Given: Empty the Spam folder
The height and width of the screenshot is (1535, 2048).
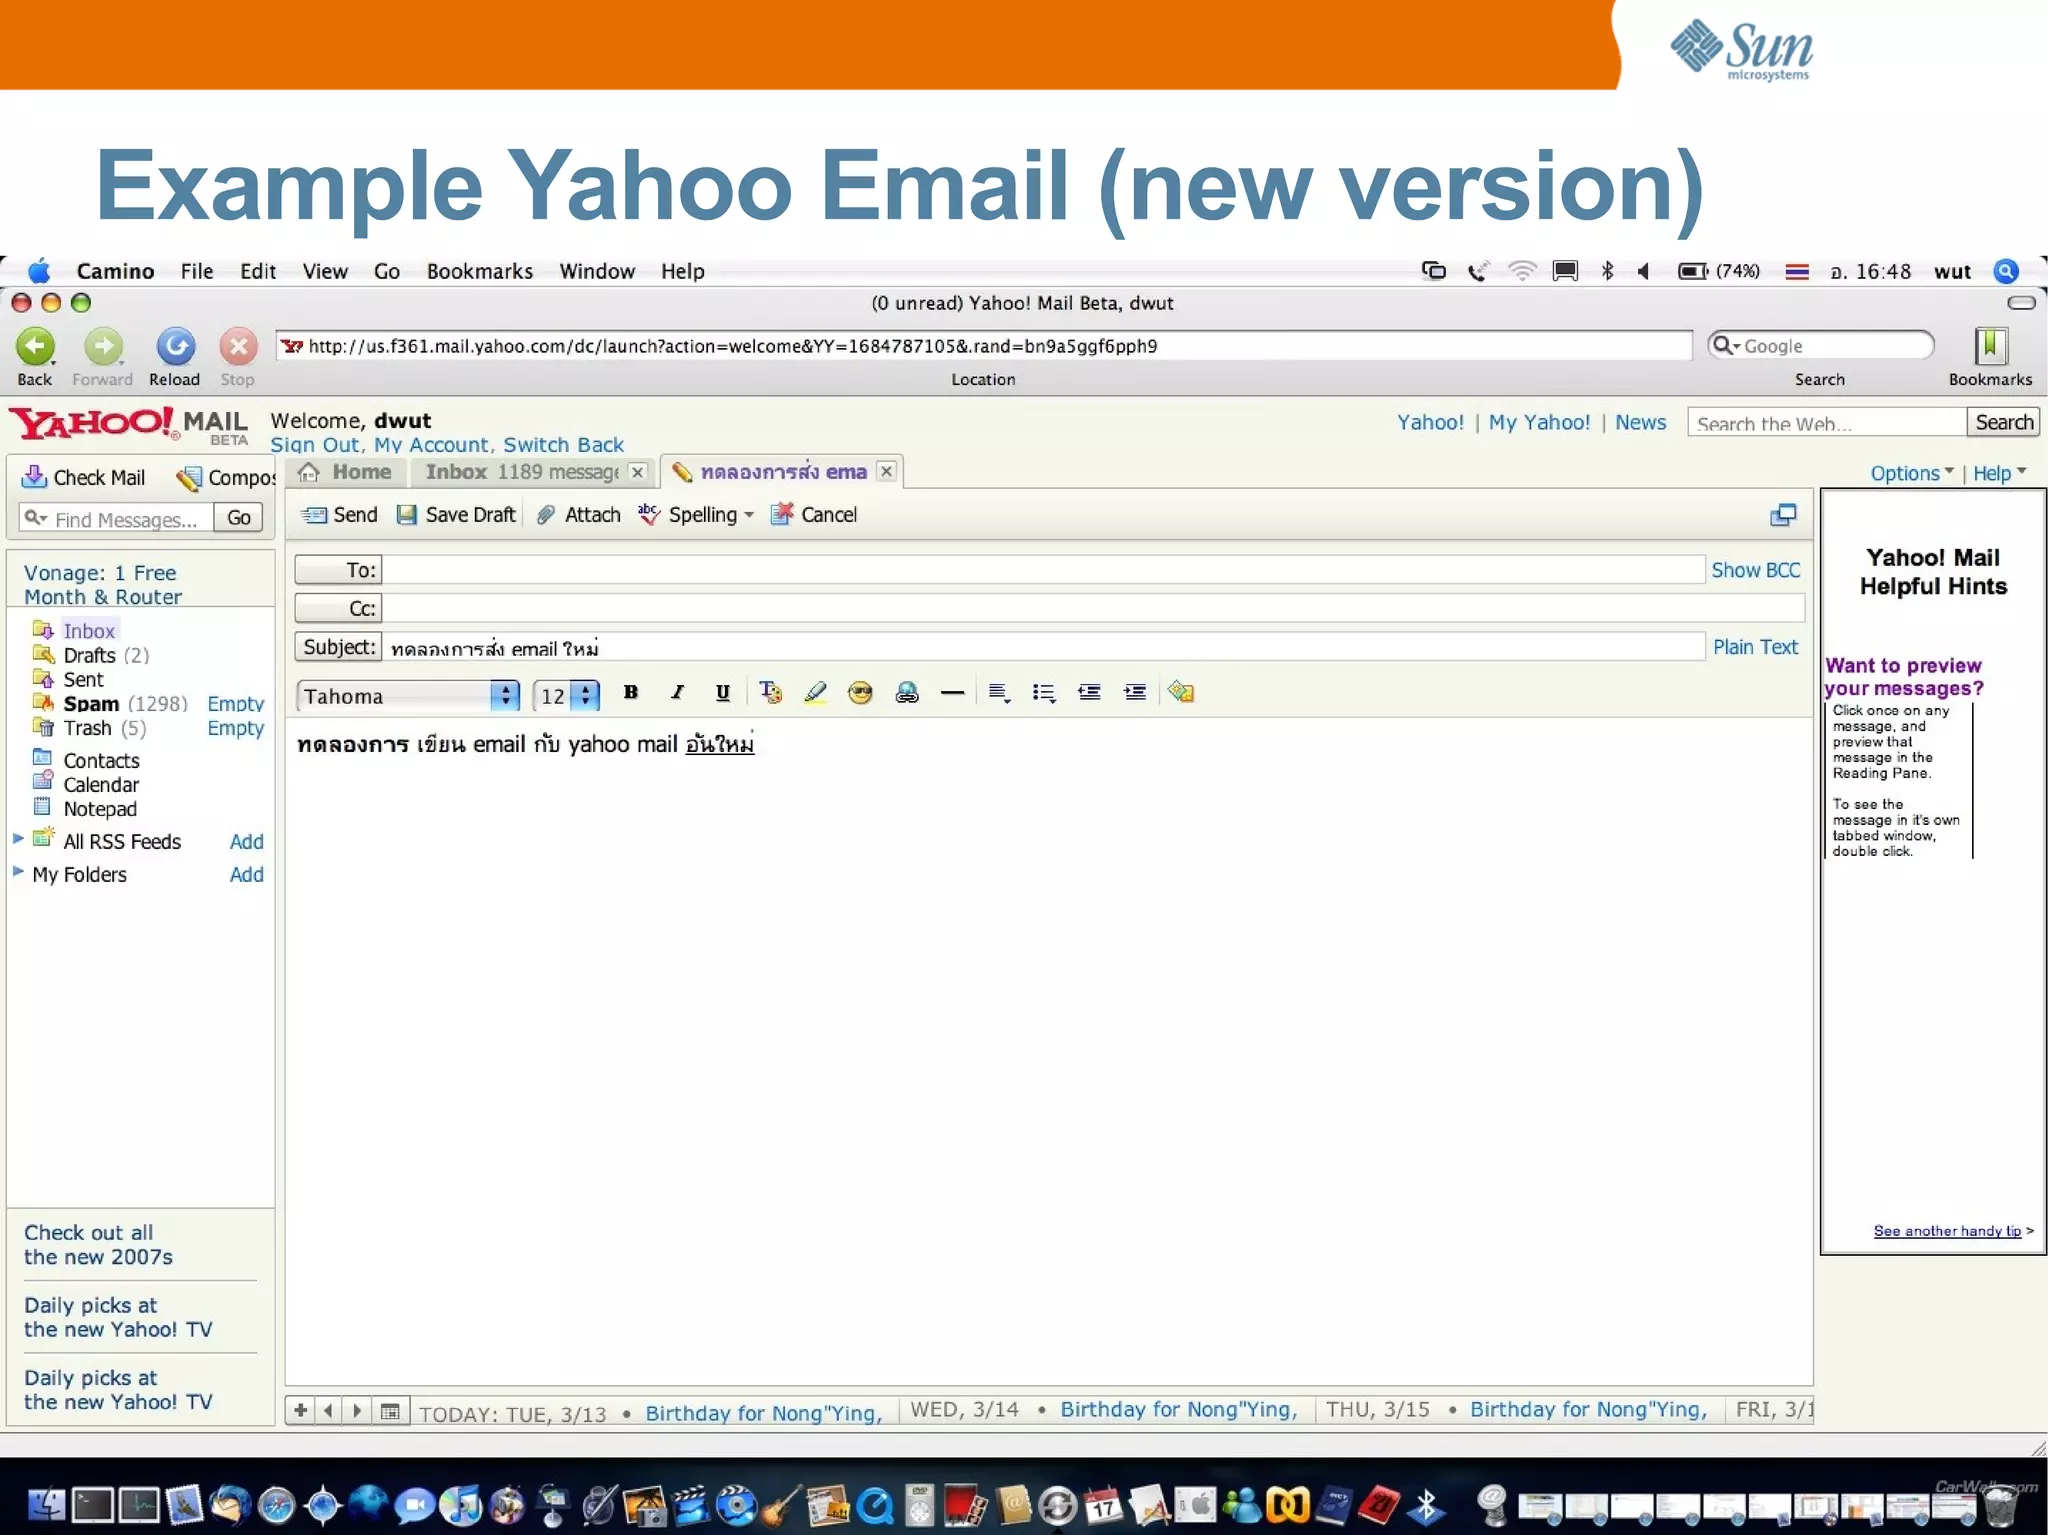Looking at the screenshot, I should 235,704.
